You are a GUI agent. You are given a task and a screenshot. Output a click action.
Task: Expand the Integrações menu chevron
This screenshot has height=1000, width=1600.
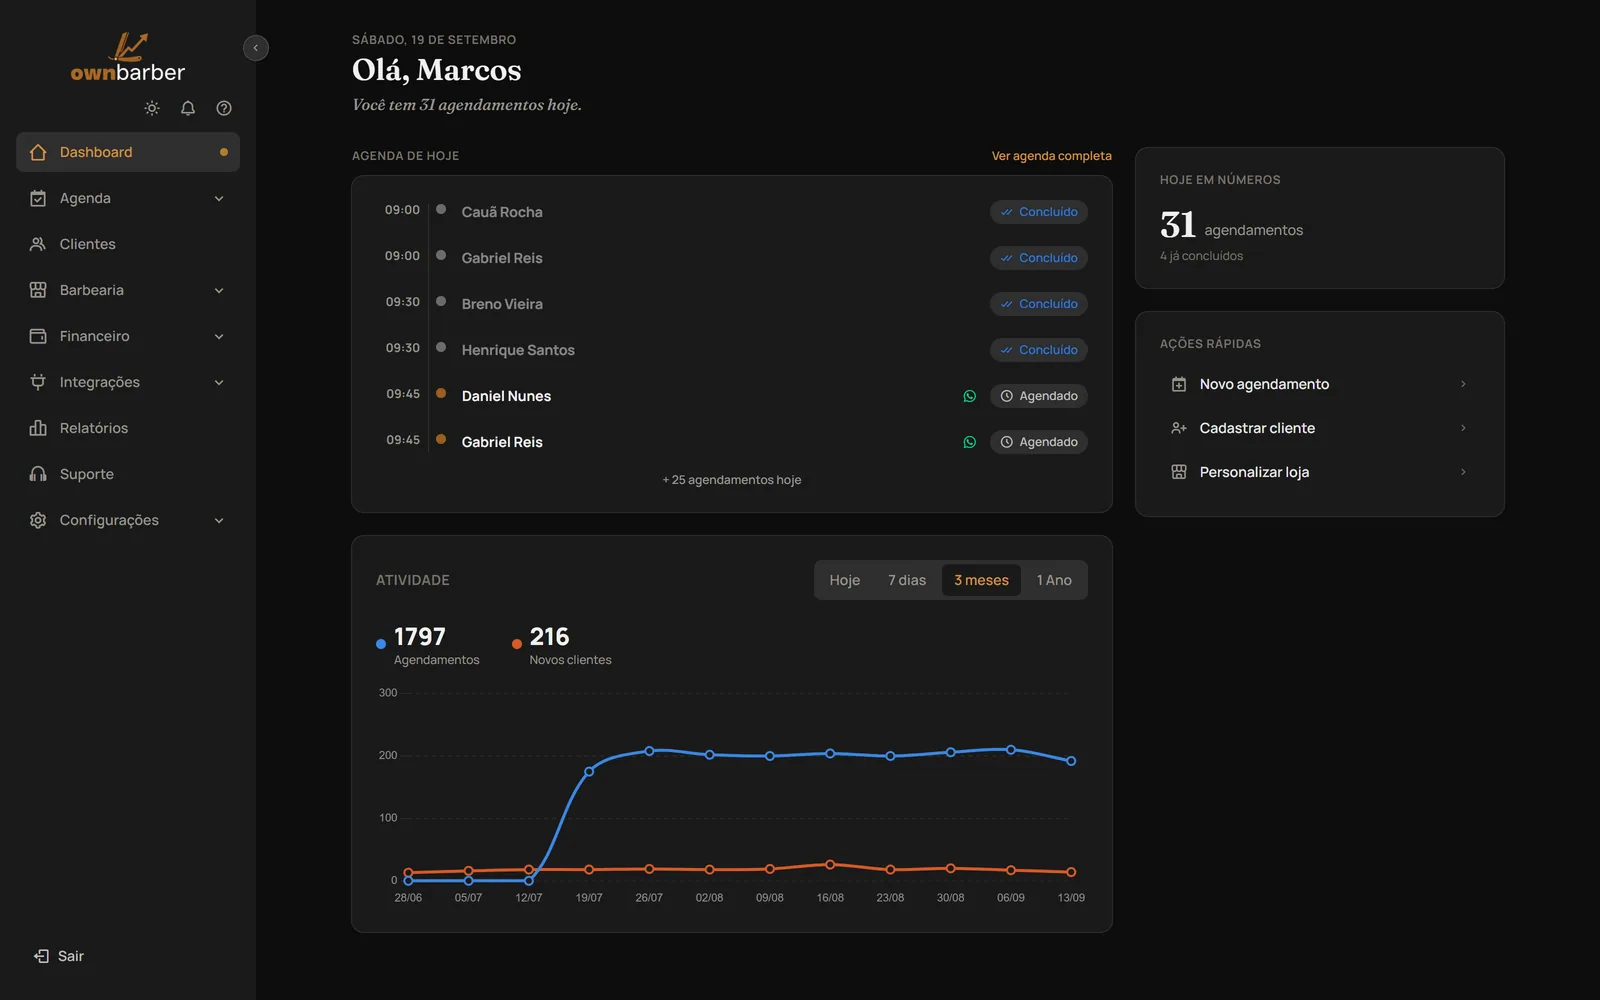[x=219, y=382]
